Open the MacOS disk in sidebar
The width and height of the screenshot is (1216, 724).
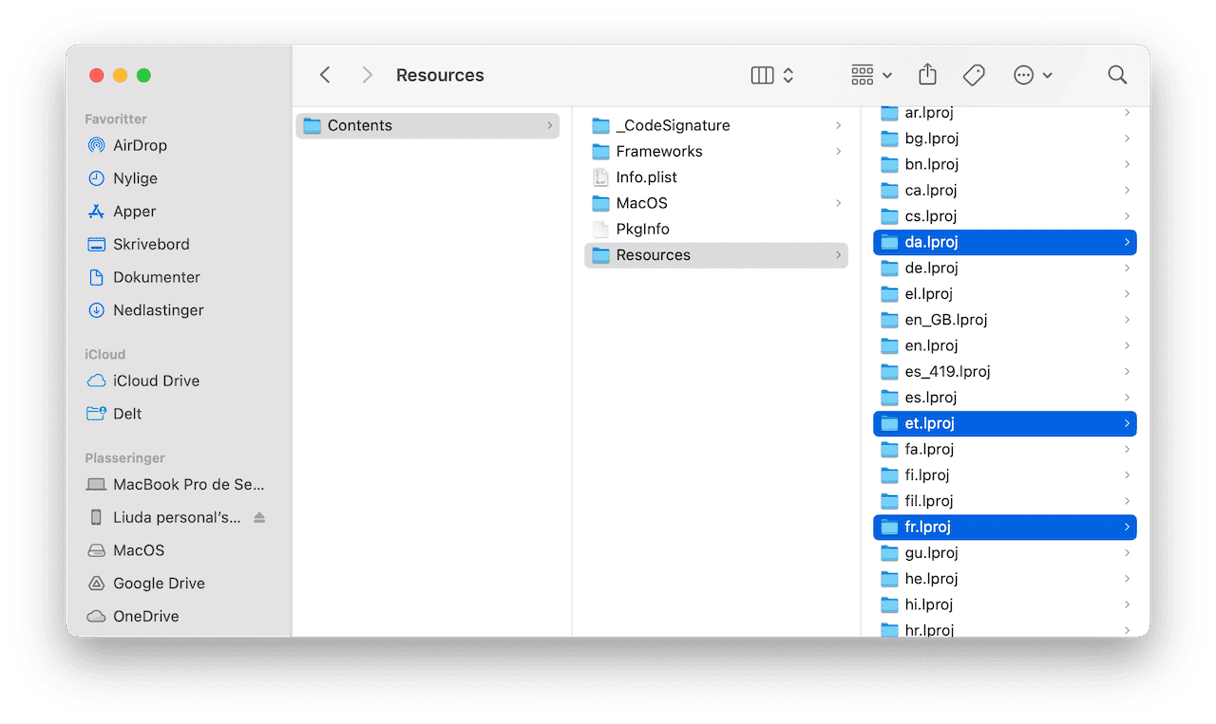[x=138, y=551]
